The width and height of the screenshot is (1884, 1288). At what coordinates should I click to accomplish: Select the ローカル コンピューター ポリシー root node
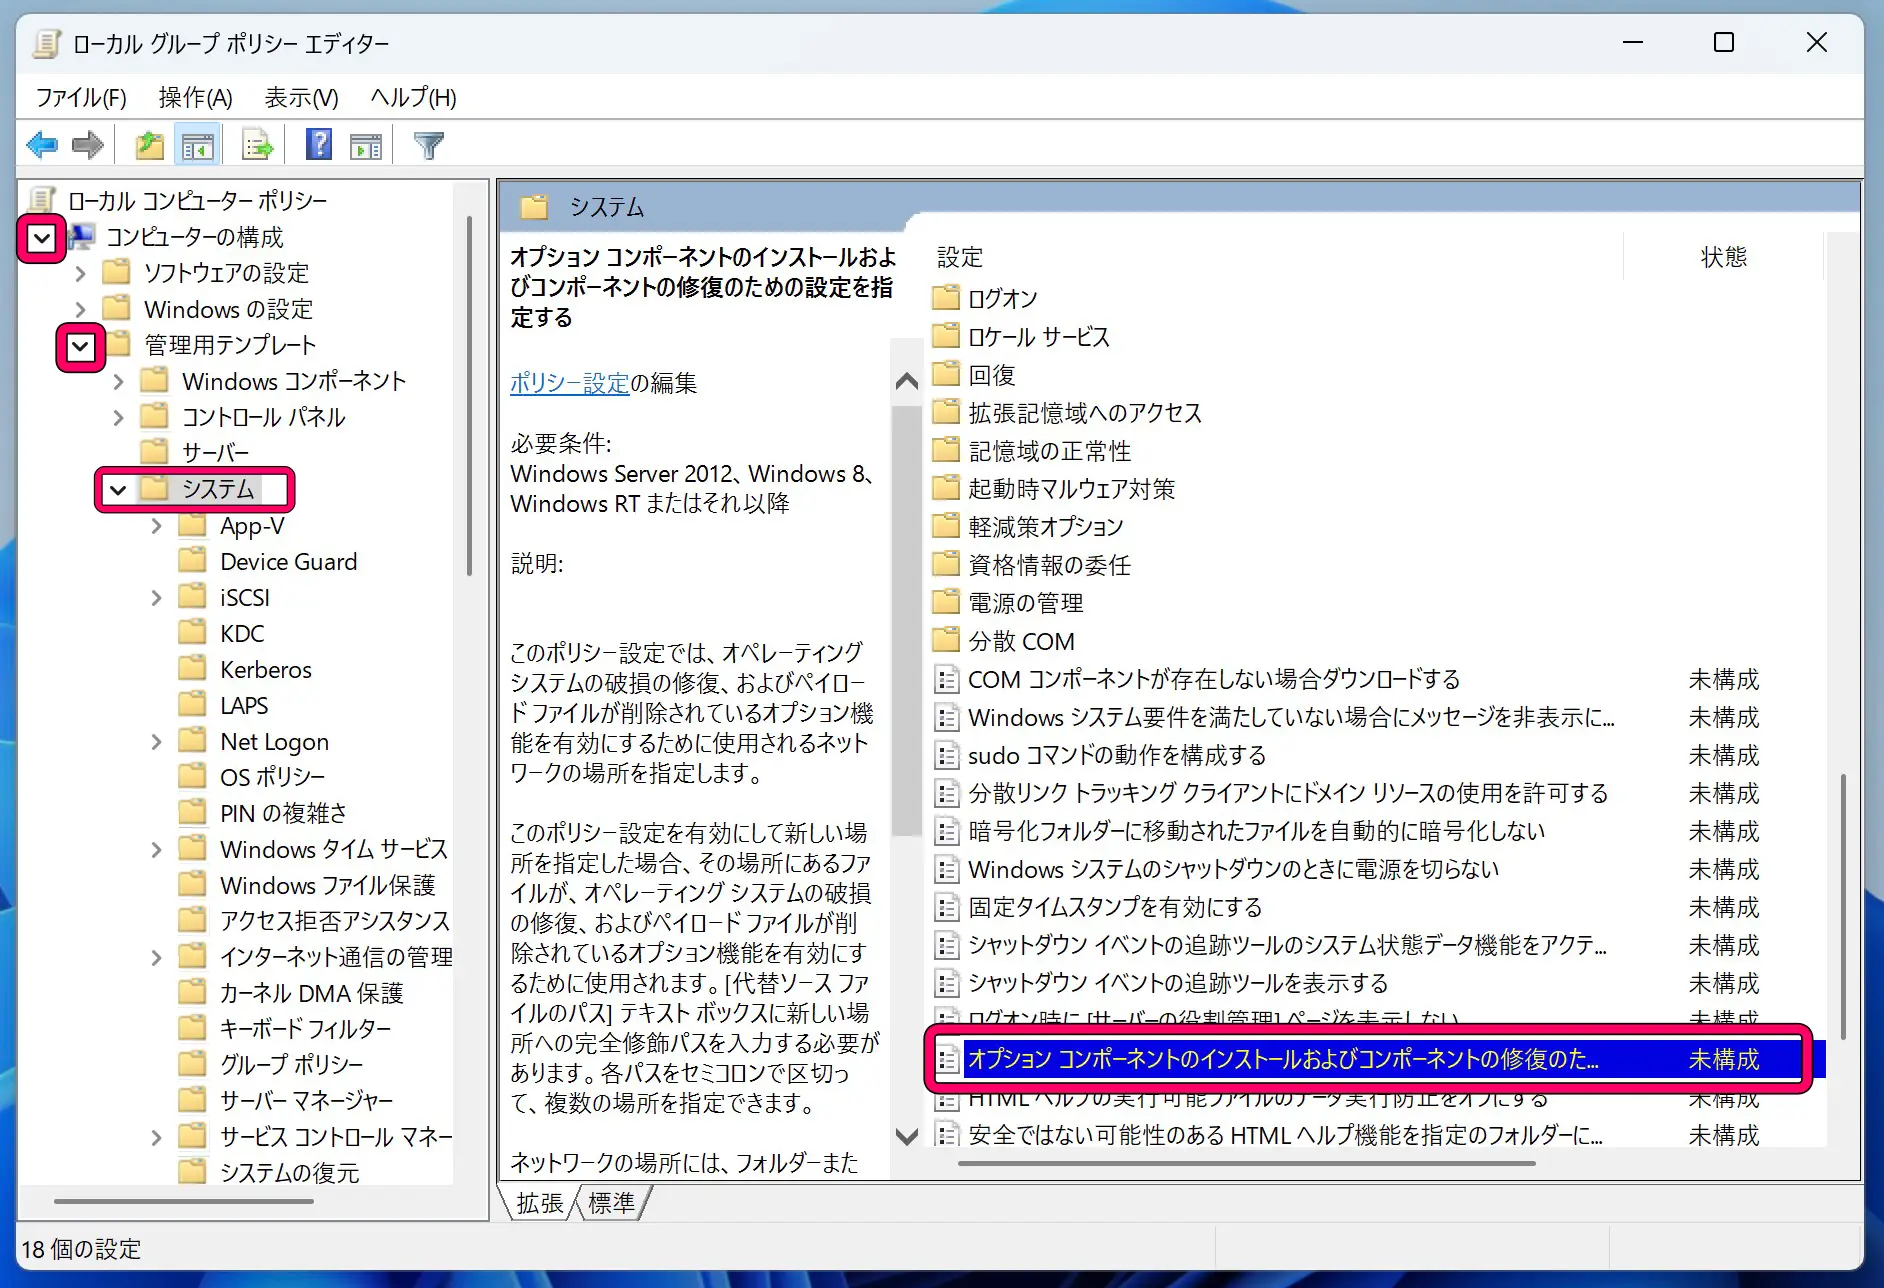coord(197,201)
